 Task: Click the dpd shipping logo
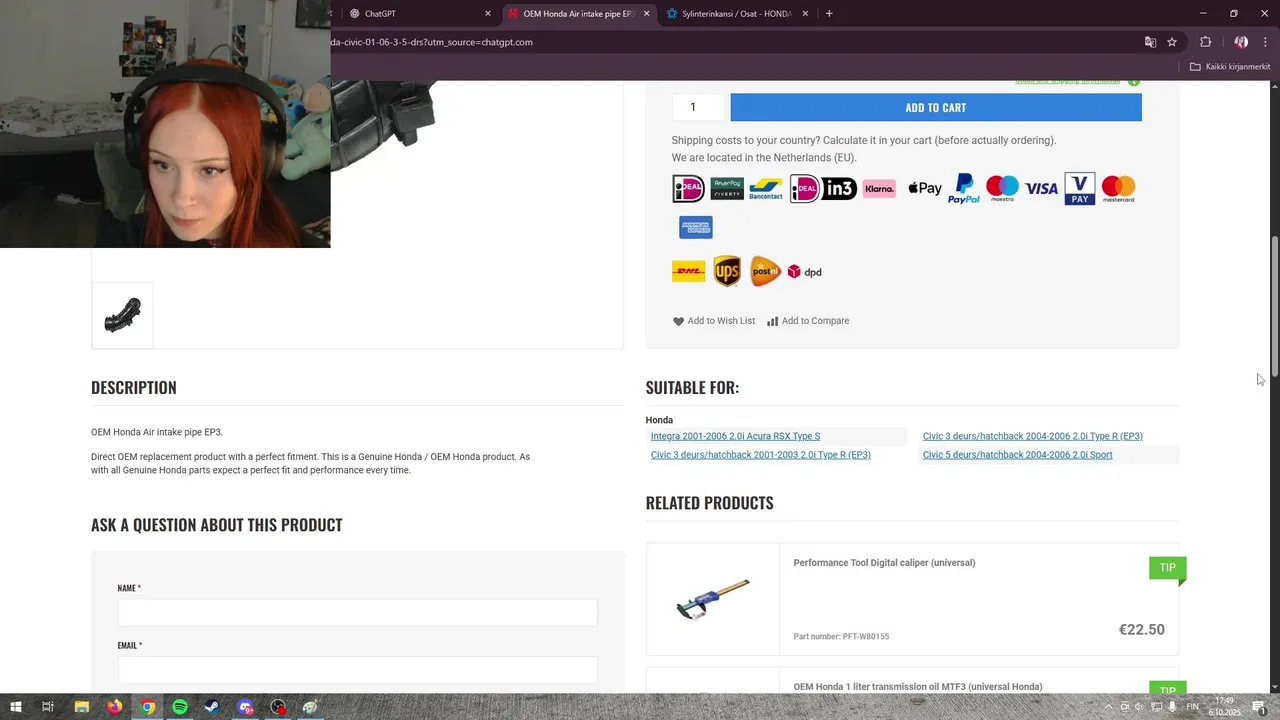pyautogui.click(x=805, y=272)
